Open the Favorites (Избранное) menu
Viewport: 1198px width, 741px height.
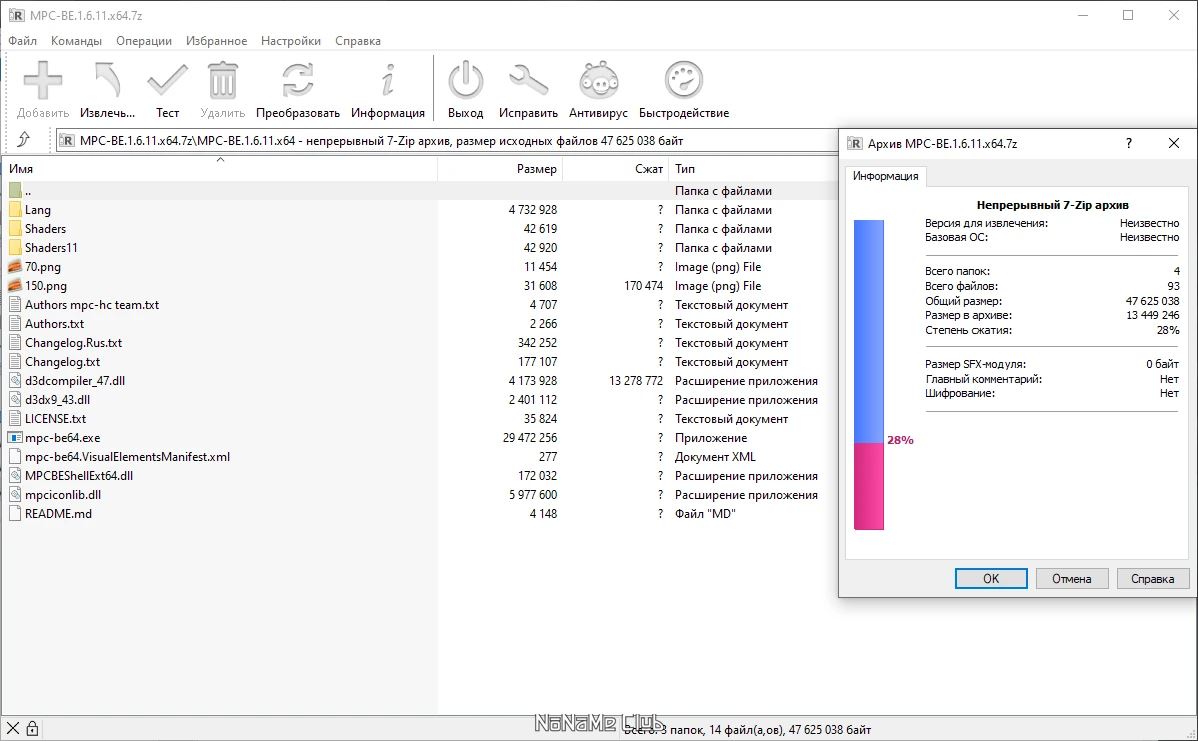click(x=216, y=41)
